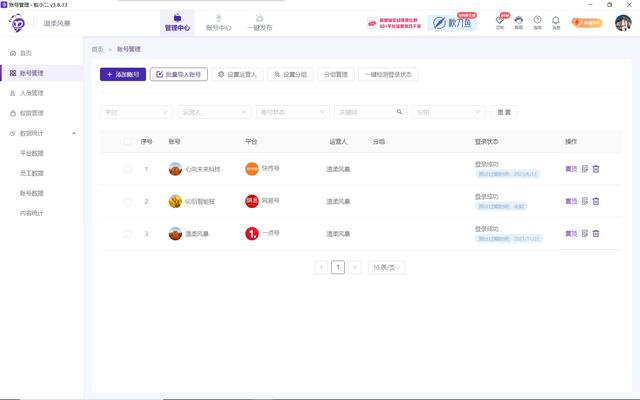Click the customer service headset icon

[518, 20]
